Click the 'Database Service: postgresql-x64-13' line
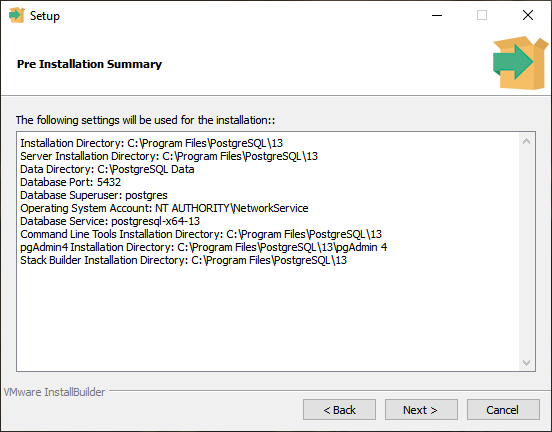 point(110,221)
